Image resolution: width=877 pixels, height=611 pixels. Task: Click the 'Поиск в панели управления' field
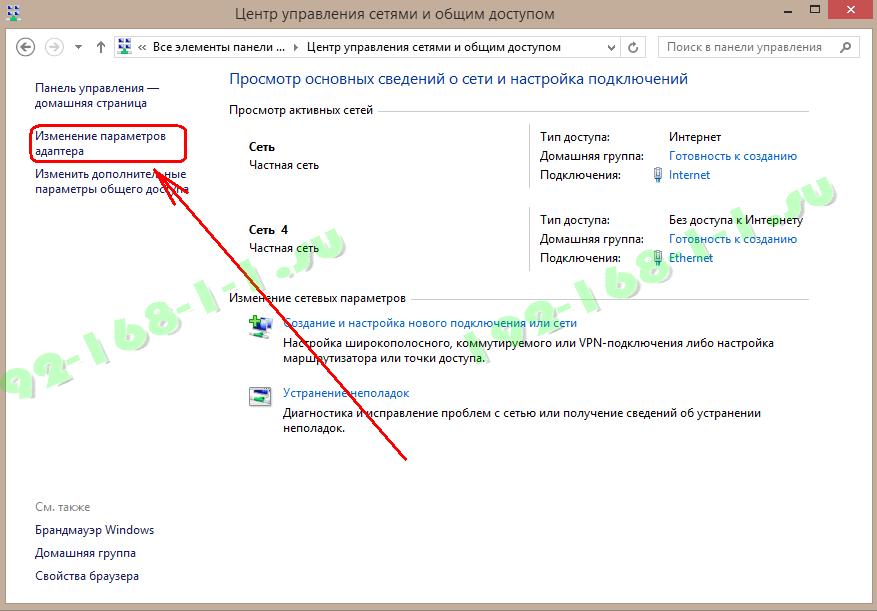tap(745, 47)
